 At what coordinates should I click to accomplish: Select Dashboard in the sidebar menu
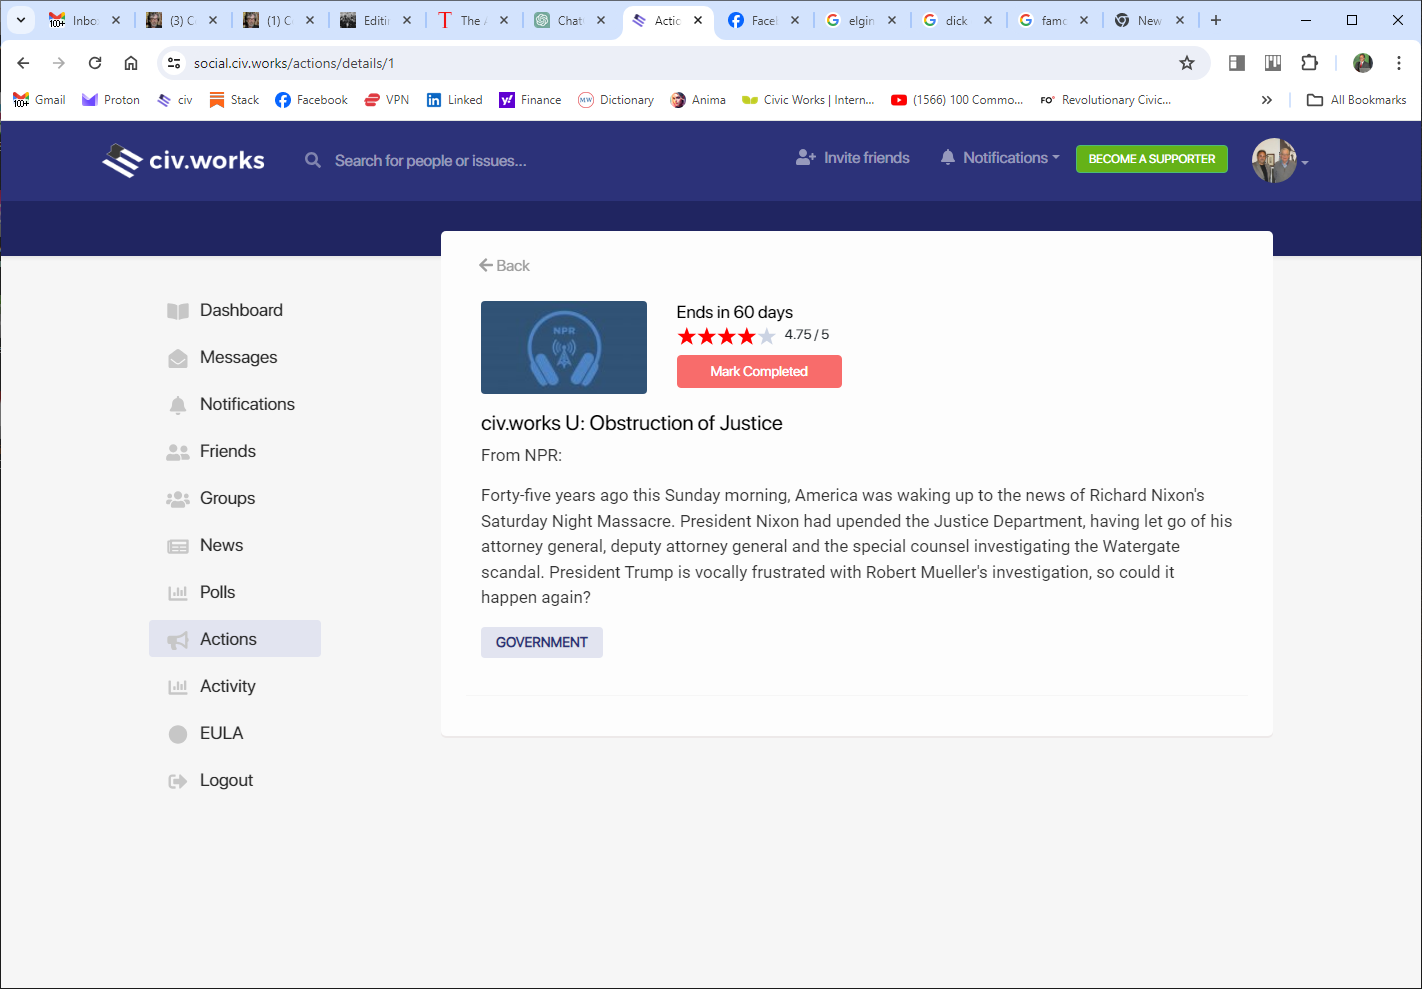point(241,311)
